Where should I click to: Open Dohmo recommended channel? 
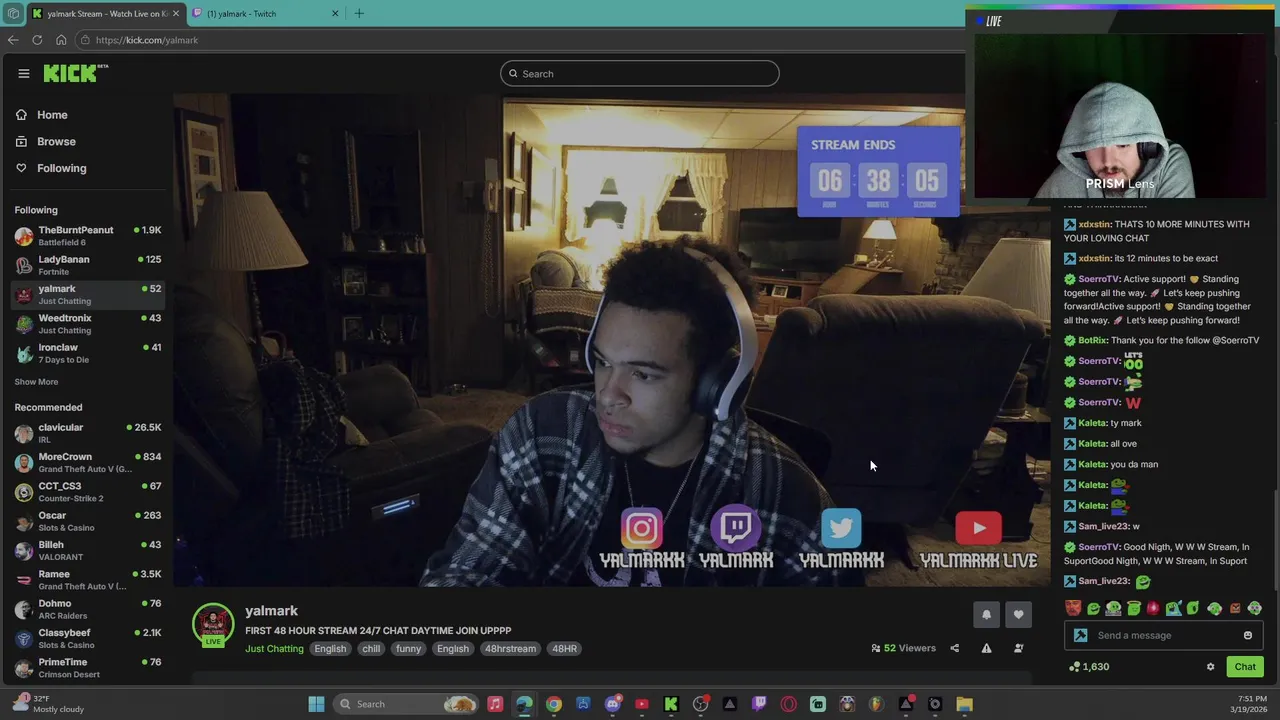pyautogui.click(x=88, y=609)
